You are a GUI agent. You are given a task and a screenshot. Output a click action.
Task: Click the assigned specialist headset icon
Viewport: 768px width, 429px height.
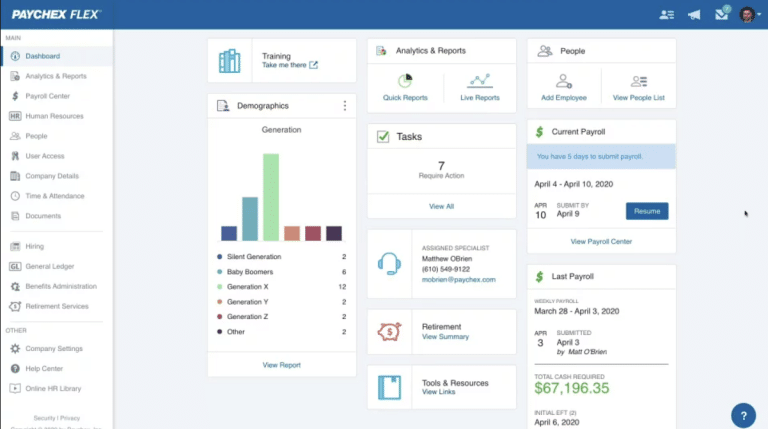[x=389, y=264]
